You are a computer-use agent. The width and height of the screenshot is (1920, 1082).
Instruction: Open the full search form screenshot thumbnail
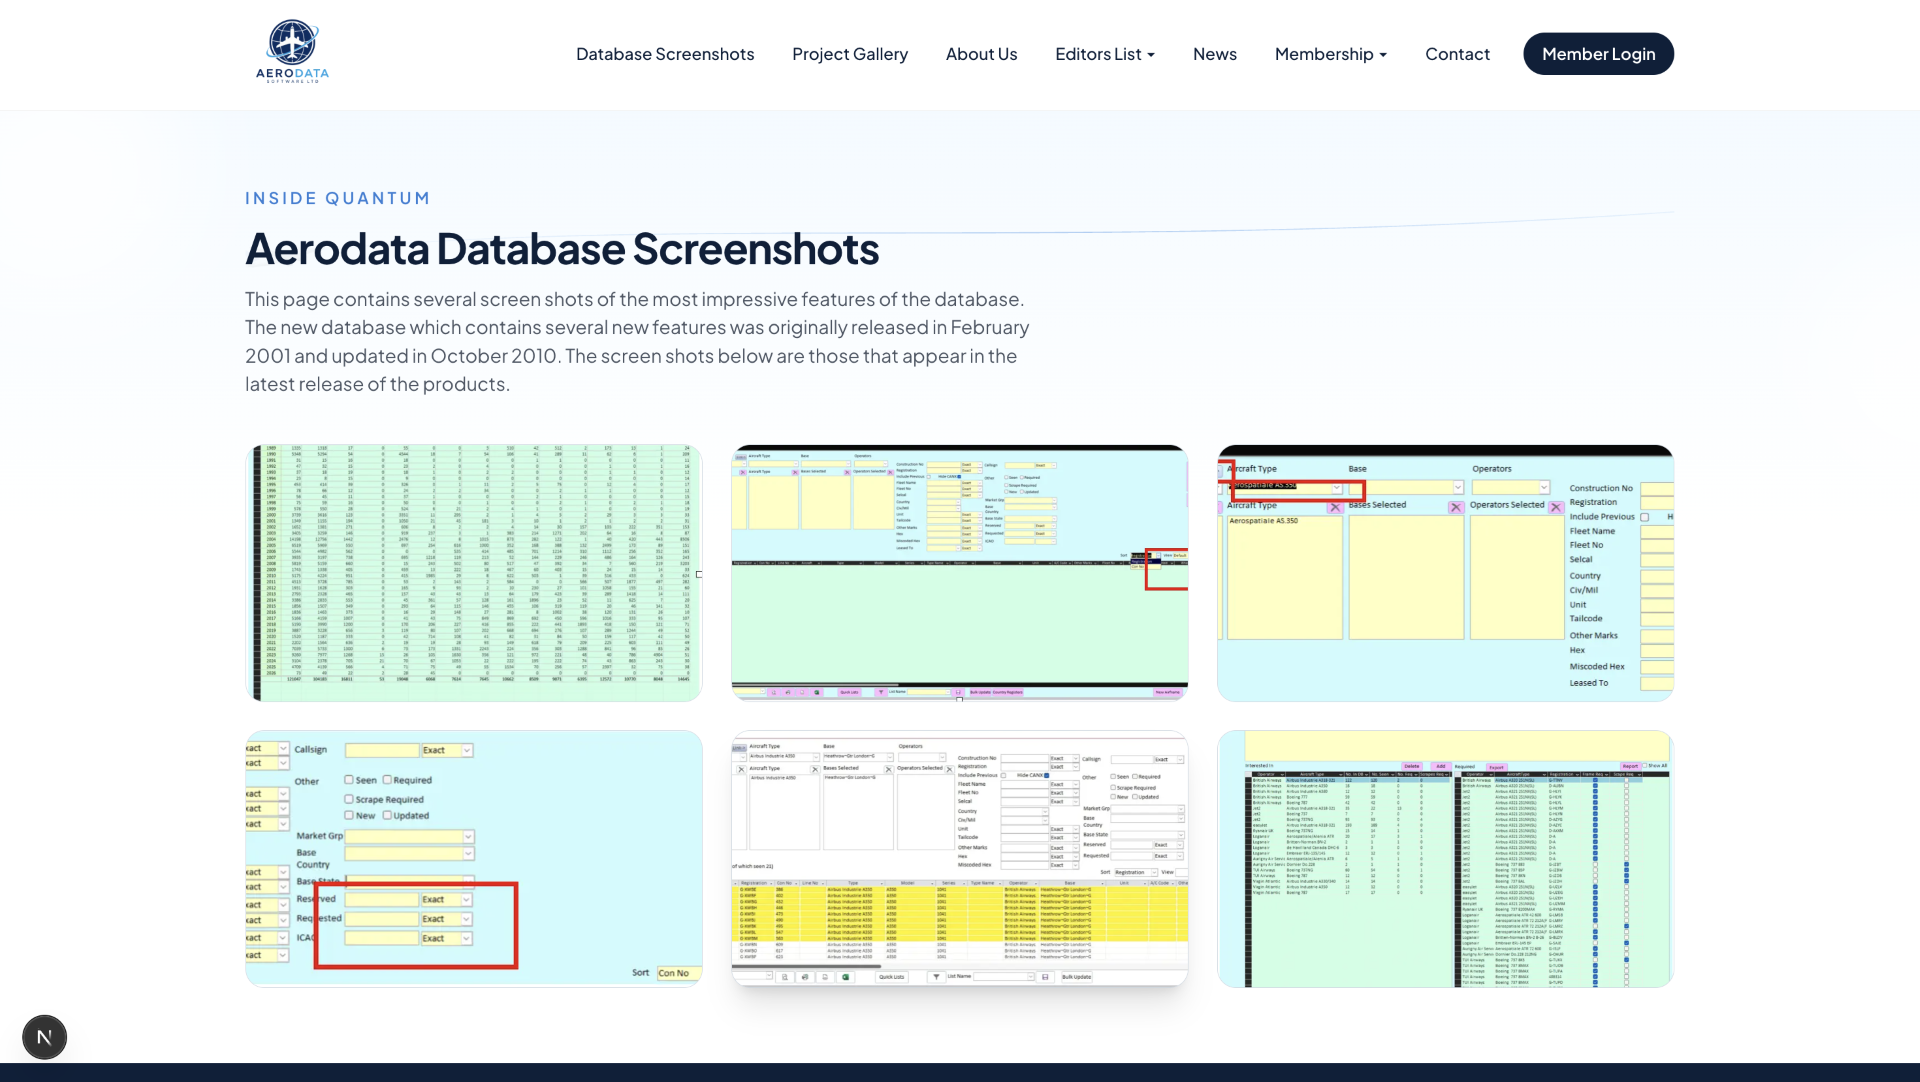(x=960, y=573)
